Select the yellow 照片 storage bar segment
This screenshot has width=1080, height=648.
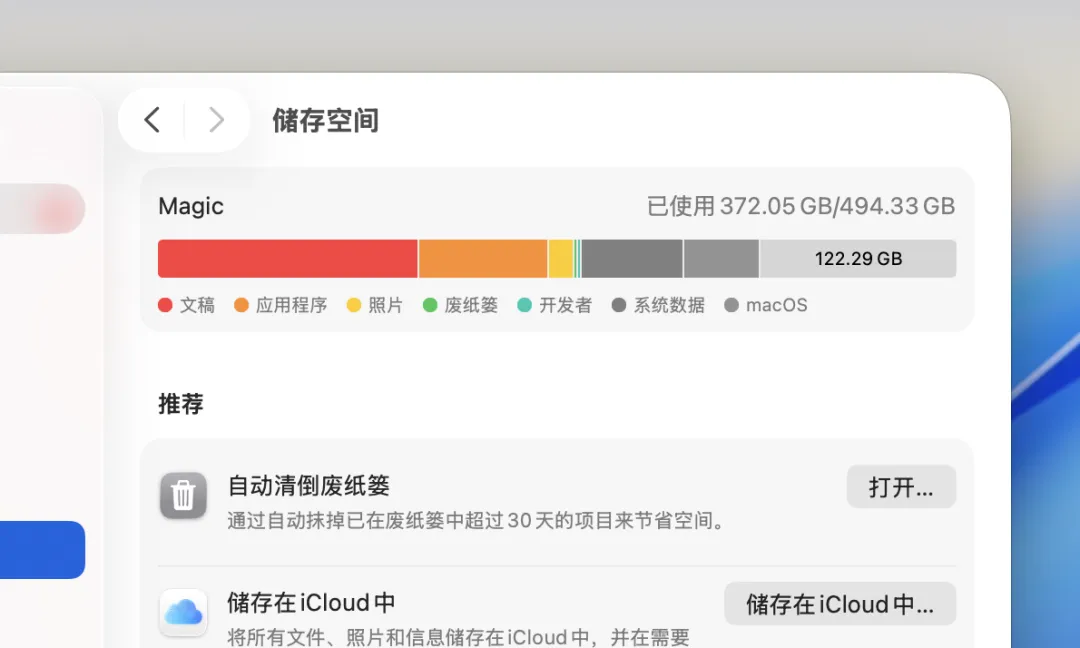pos(561,259)
